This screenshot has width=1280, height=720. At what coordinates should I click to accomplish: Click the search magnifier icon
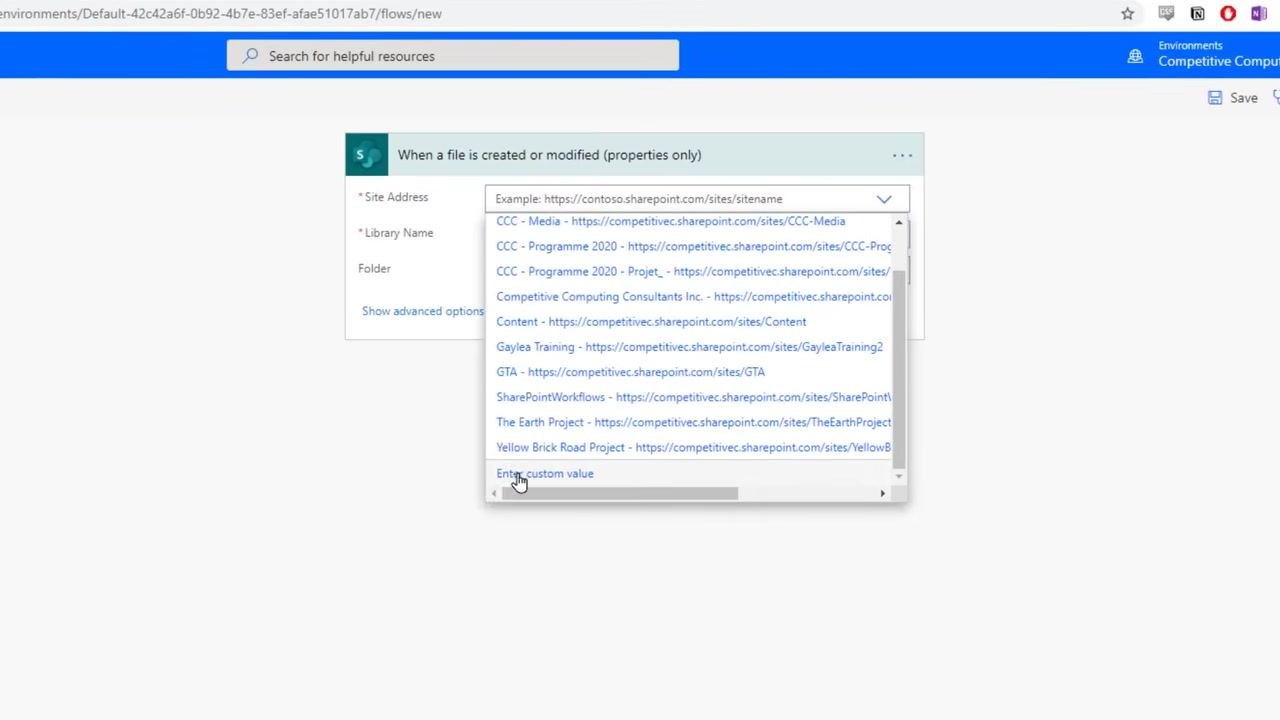(x=250, y=56)
